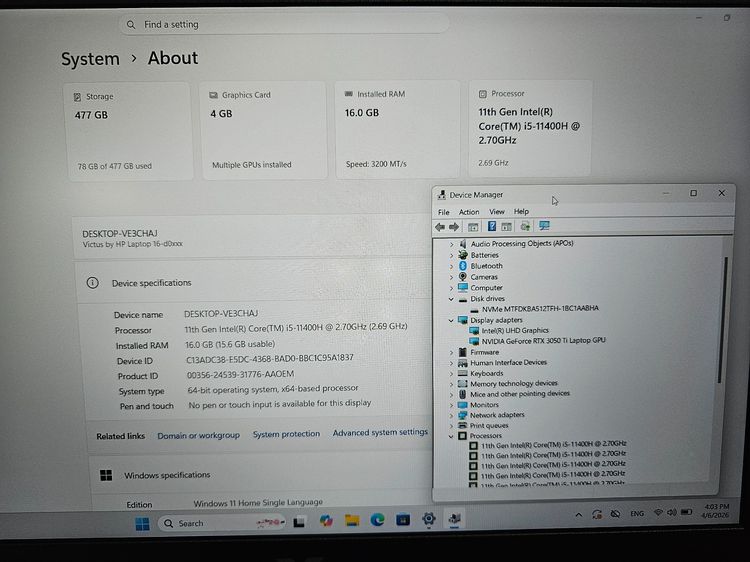Image resolution: width=750 pixels, height=562 pixels.
Task: Click the Device Manager toolbar icon with green arrow
Action: 525,226
